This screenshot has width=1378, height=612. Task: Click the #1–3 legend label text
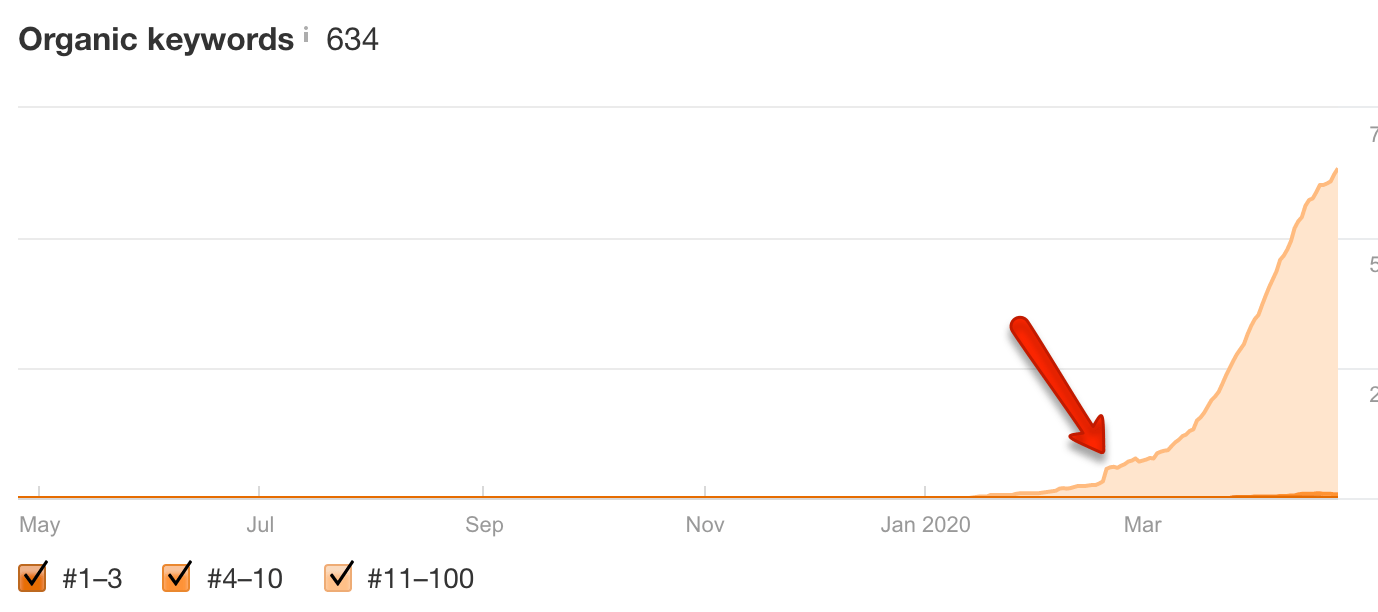click(92, 578)
